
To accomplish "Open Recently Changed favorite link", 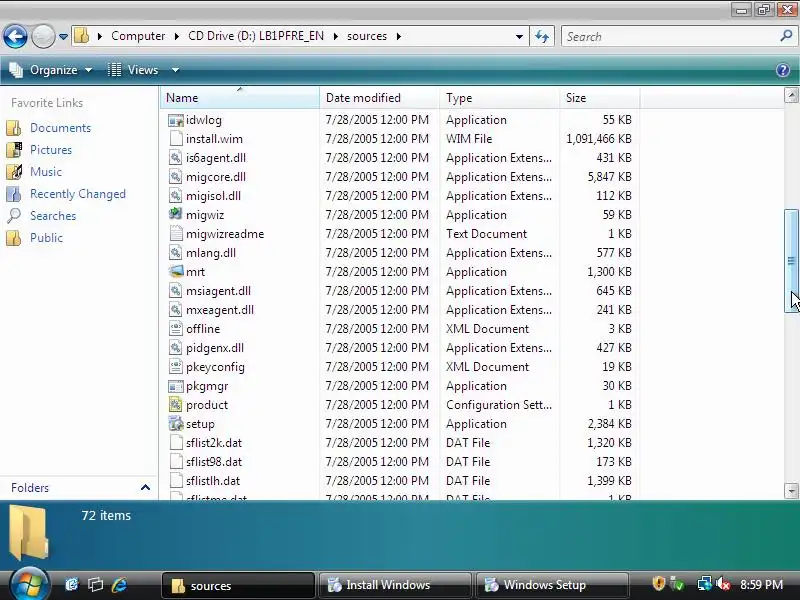I will tap(78, 194).
